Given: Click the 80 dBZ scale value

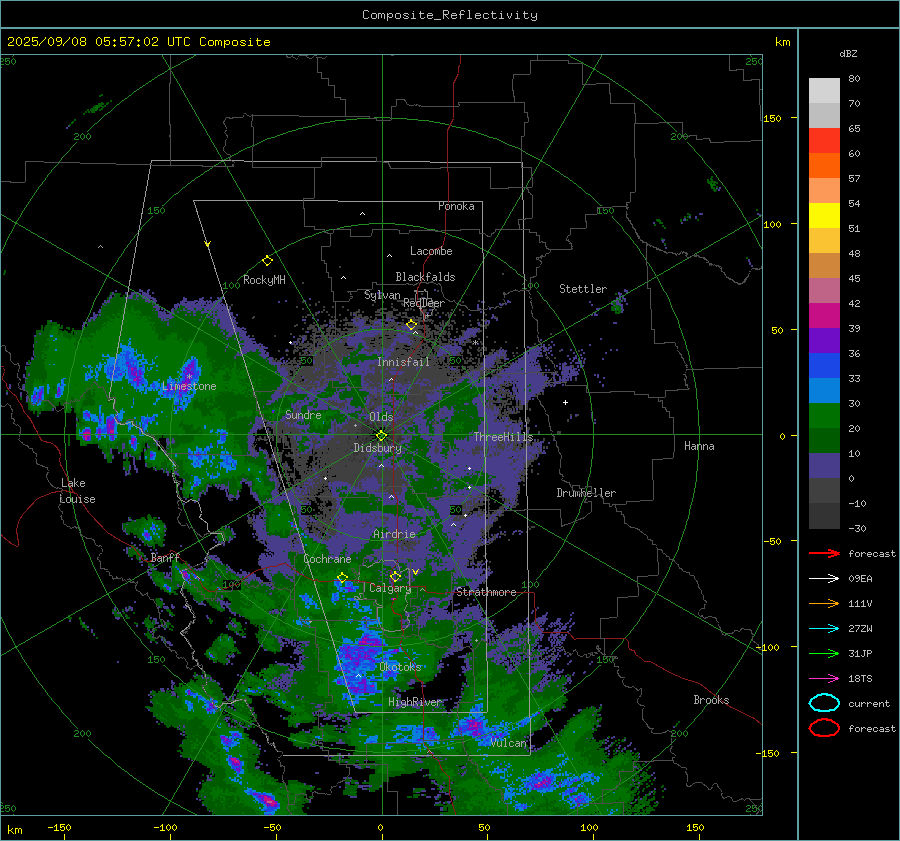Looking at the screenshot, I should (x=854, y=79).
